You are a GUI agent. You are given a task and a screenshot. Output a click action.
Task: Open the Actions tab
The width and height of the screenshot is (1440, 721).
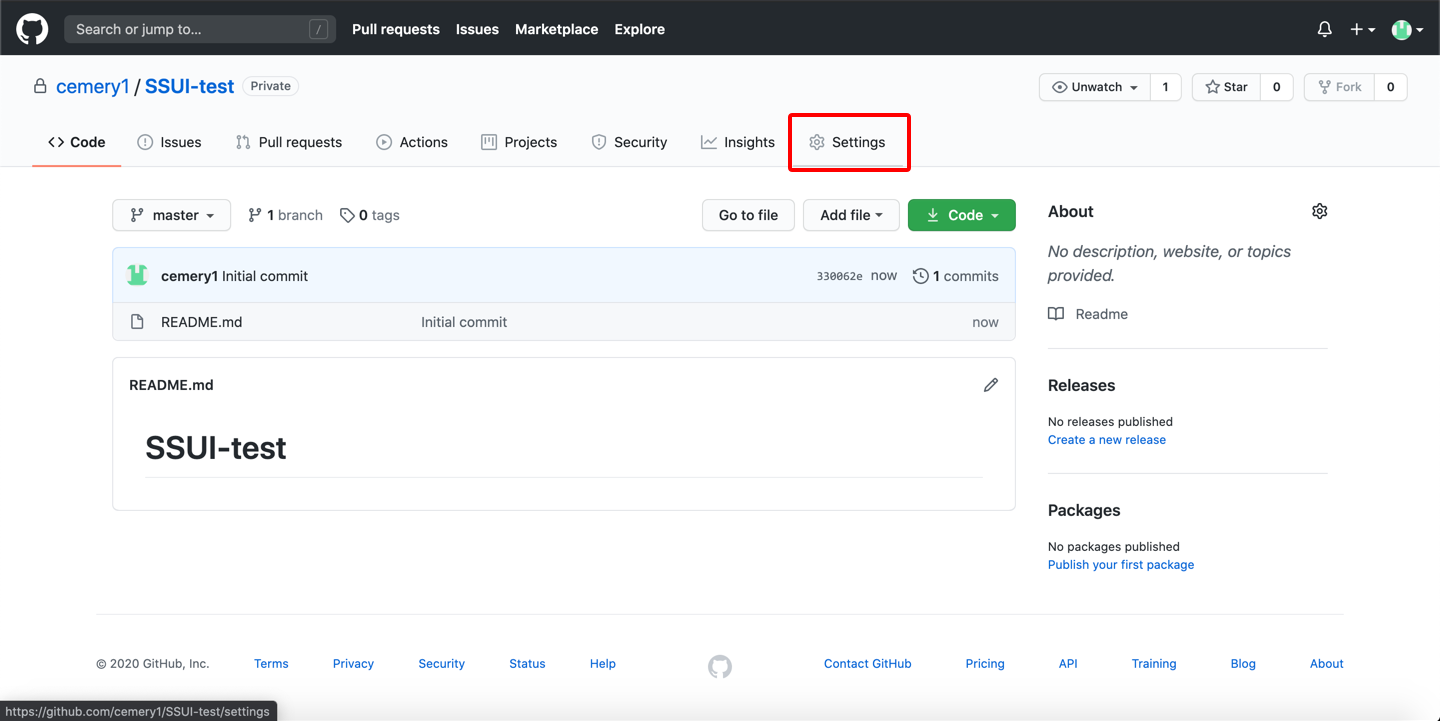click(412, 142)
